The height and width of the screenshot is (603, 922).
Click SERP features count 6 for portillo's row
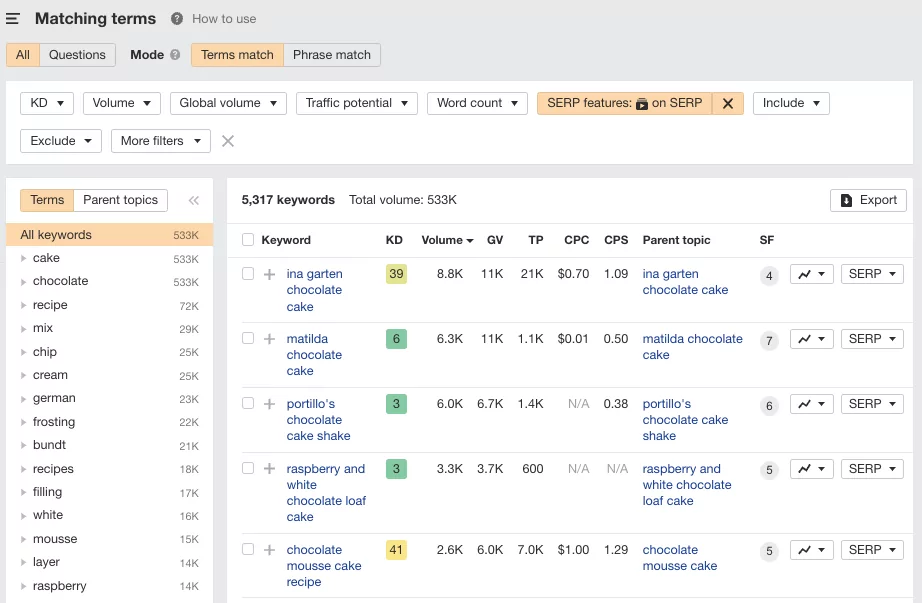tap(769, 406)
